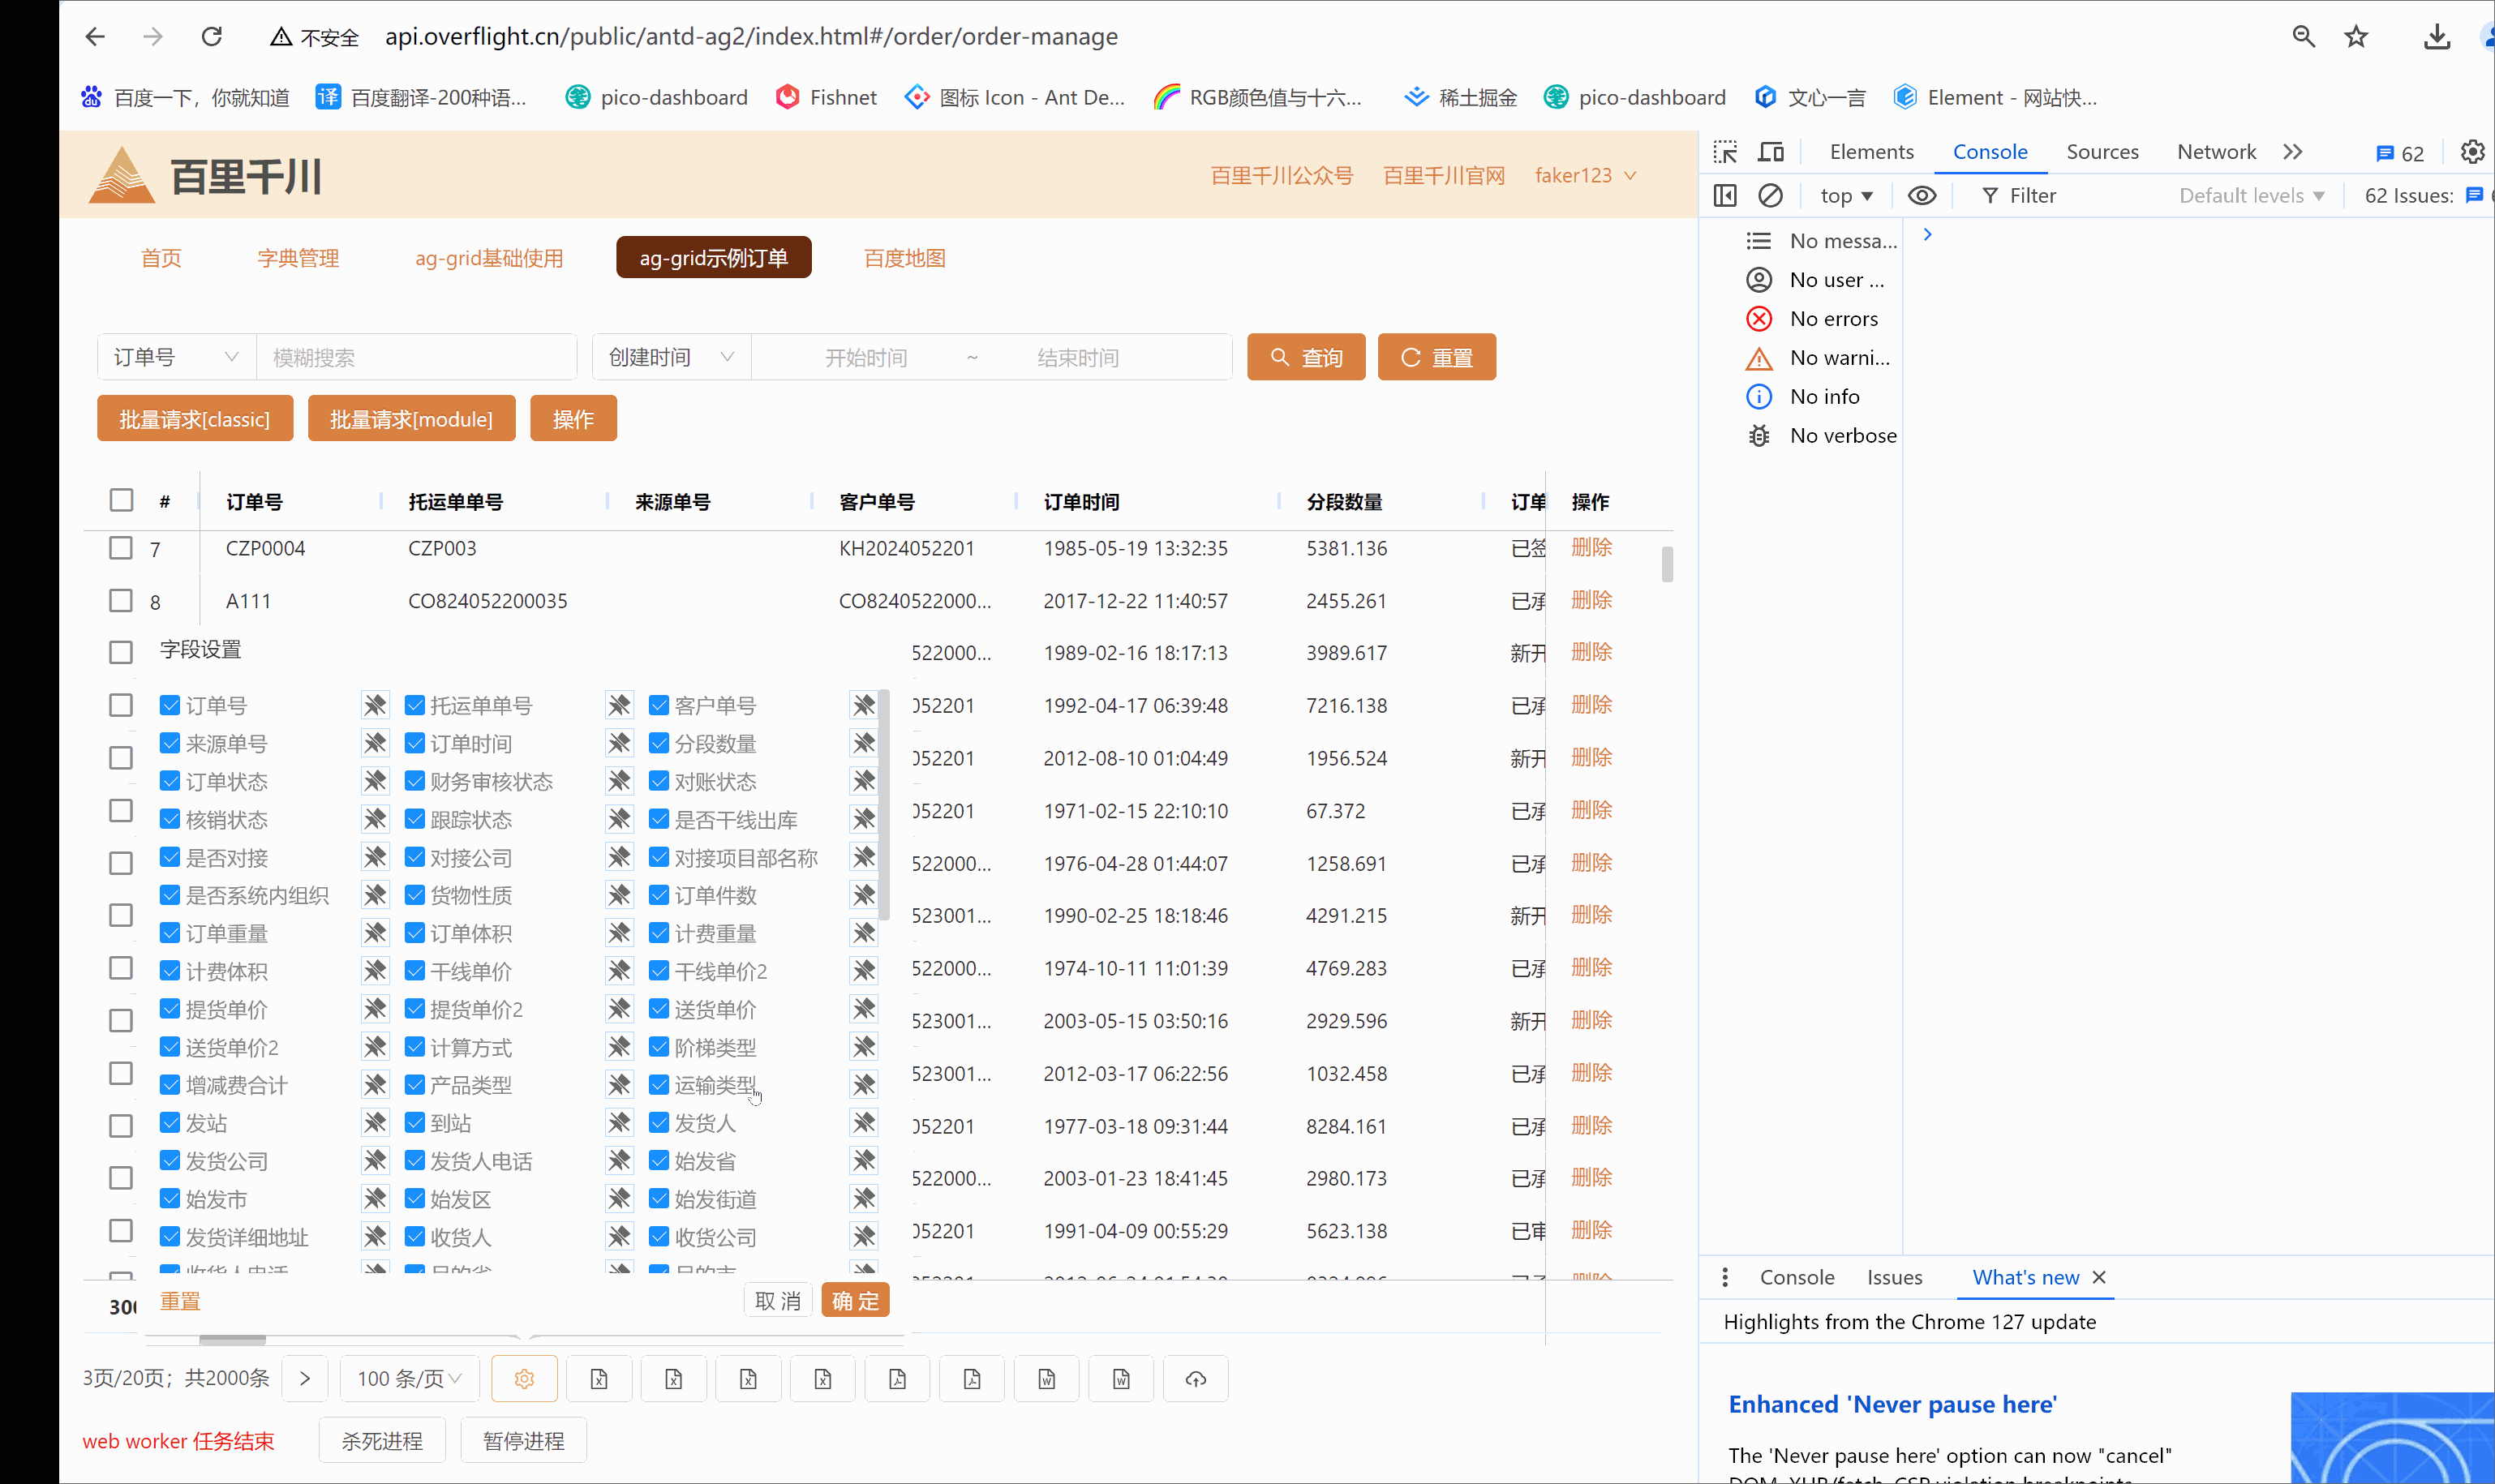Confirm field settings with 确定
The width and height of the screenshot is (2495, 1484).
pos(855,1300)
